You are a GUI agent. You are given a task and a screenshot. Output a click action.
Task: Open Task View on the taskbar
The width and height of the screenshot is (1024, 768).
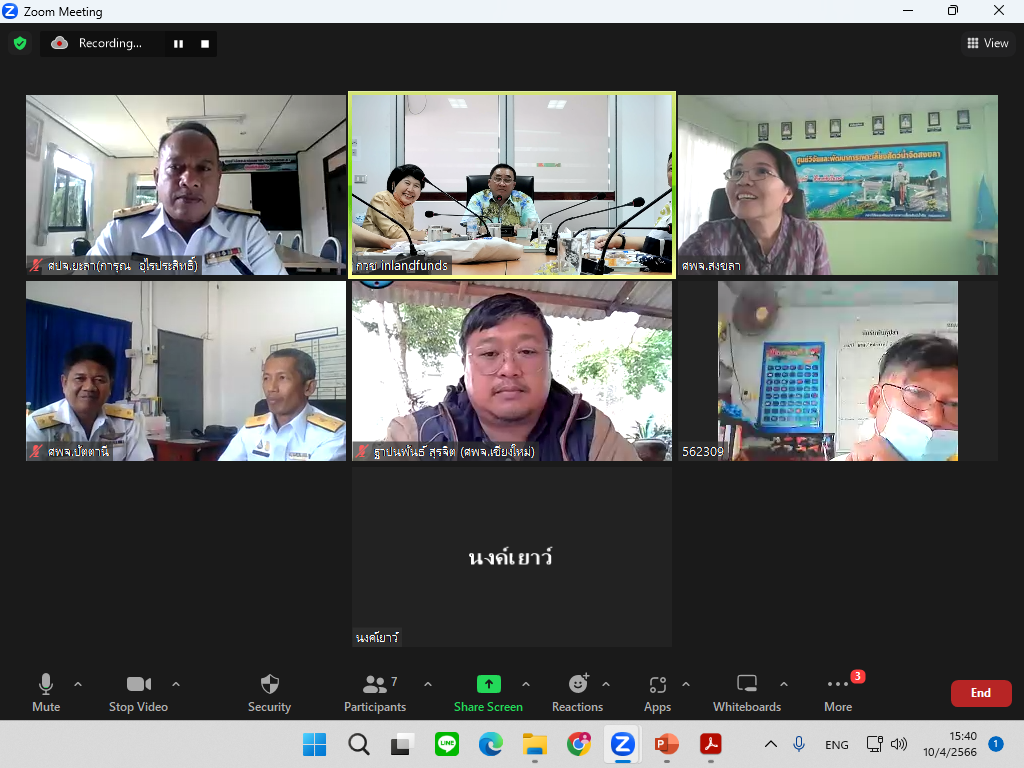tap(402, 744)
